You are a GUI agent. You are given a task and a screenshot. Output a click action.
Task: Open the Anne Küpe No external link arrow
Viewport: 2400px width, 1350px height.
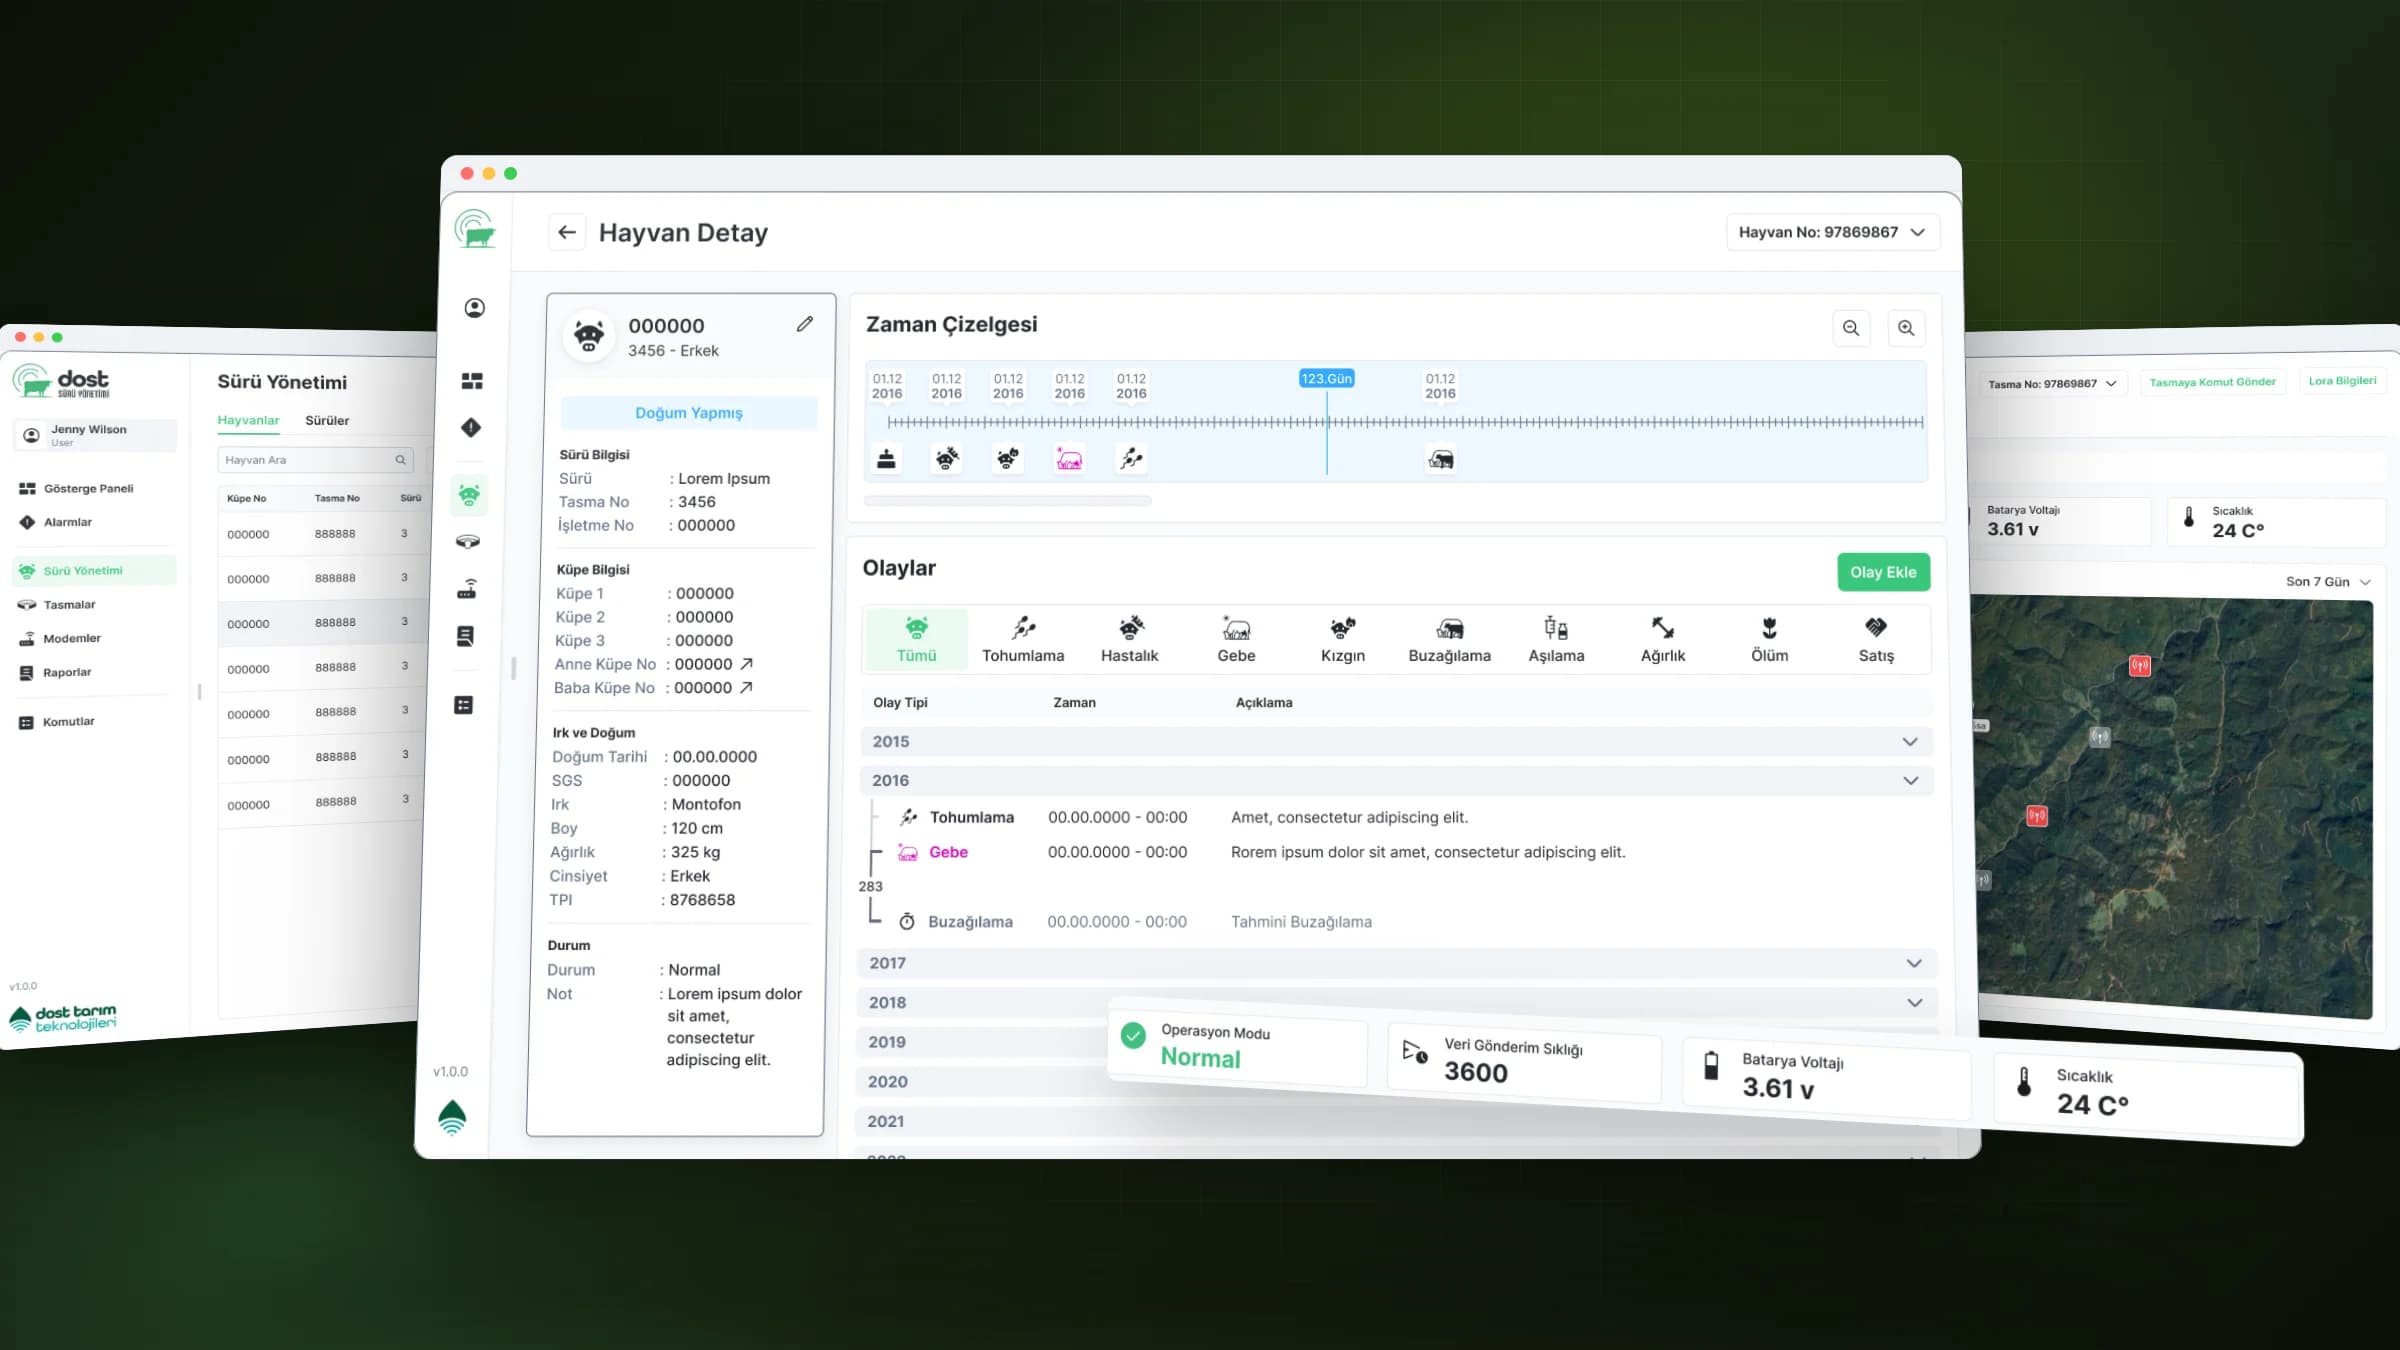click(x=746, y=664)
